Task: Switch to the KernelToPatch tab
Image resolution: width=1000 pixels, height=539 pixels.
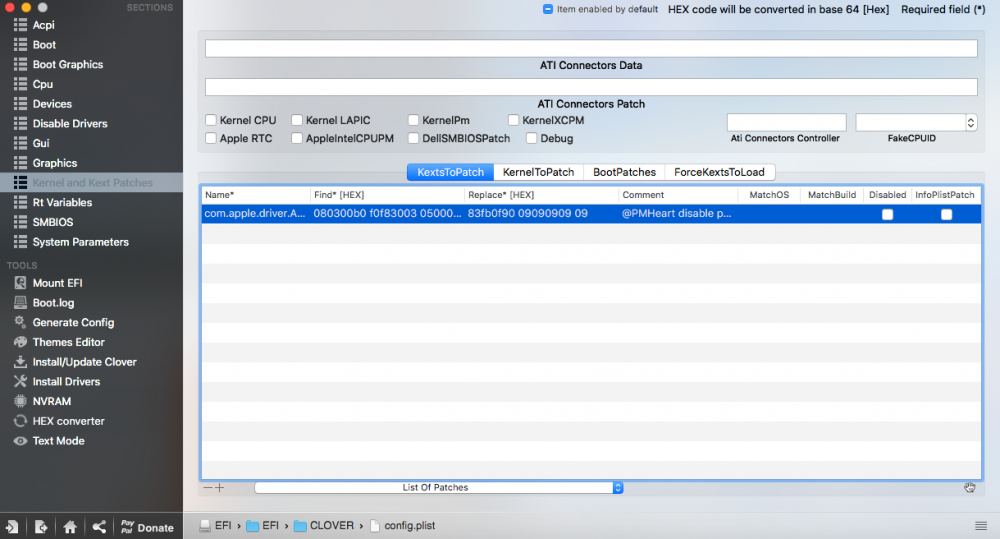Action: [x=538, y=172]
